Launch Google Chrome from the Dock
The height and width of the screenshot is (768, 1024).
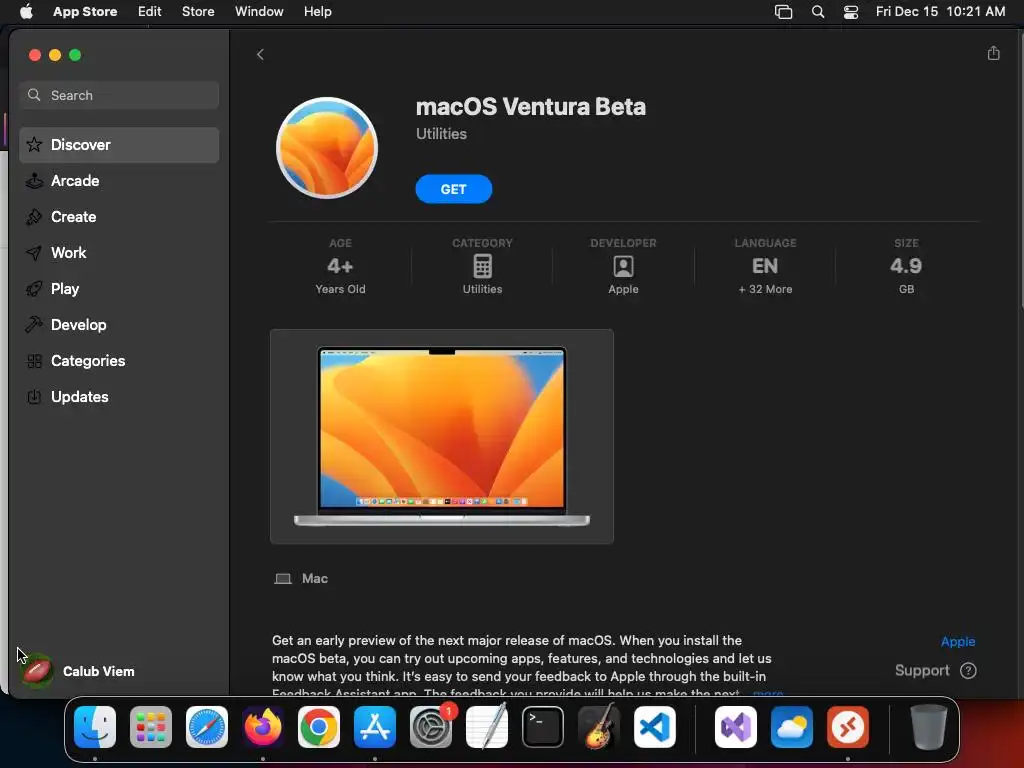[x=319, y=727]
